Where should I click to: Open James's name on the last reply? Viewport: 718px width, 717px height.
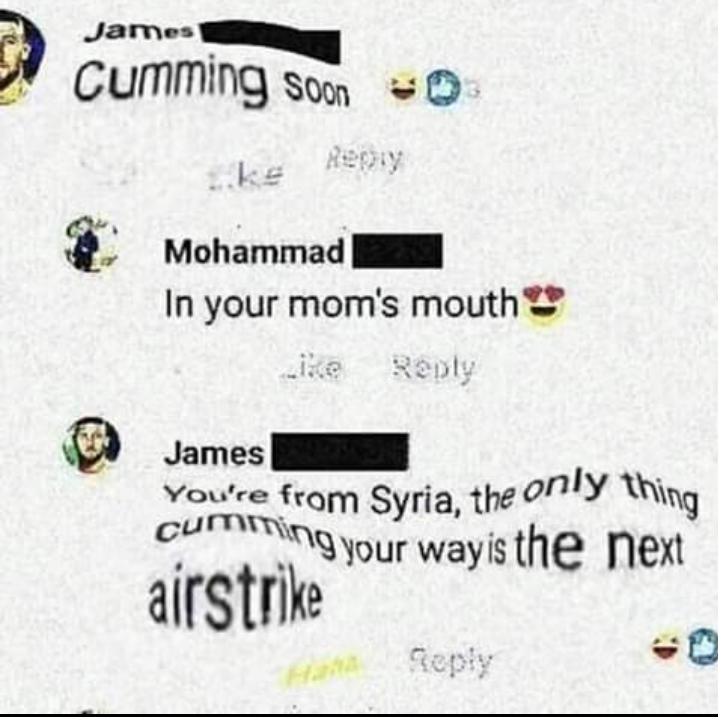pos(214,453)
